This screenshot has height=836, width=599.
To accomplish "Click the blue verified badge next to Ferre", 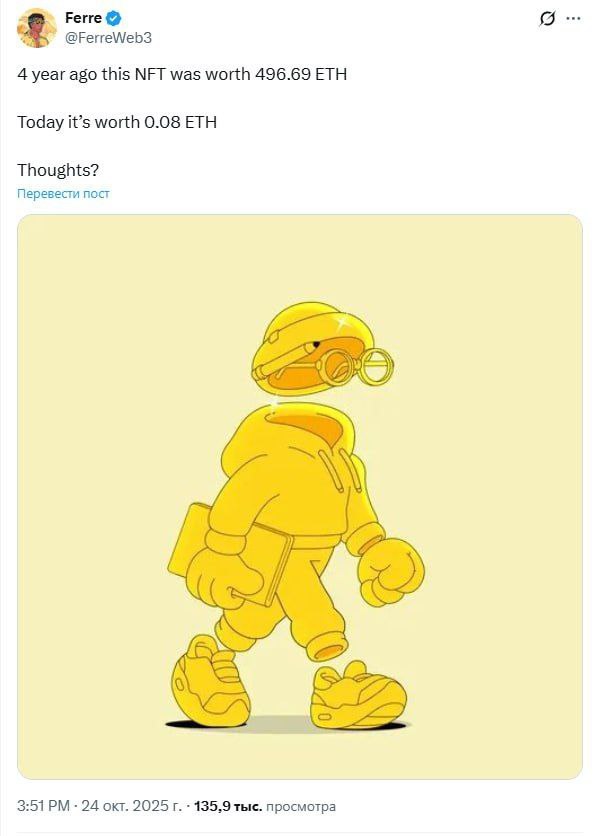I will (113, 18).
